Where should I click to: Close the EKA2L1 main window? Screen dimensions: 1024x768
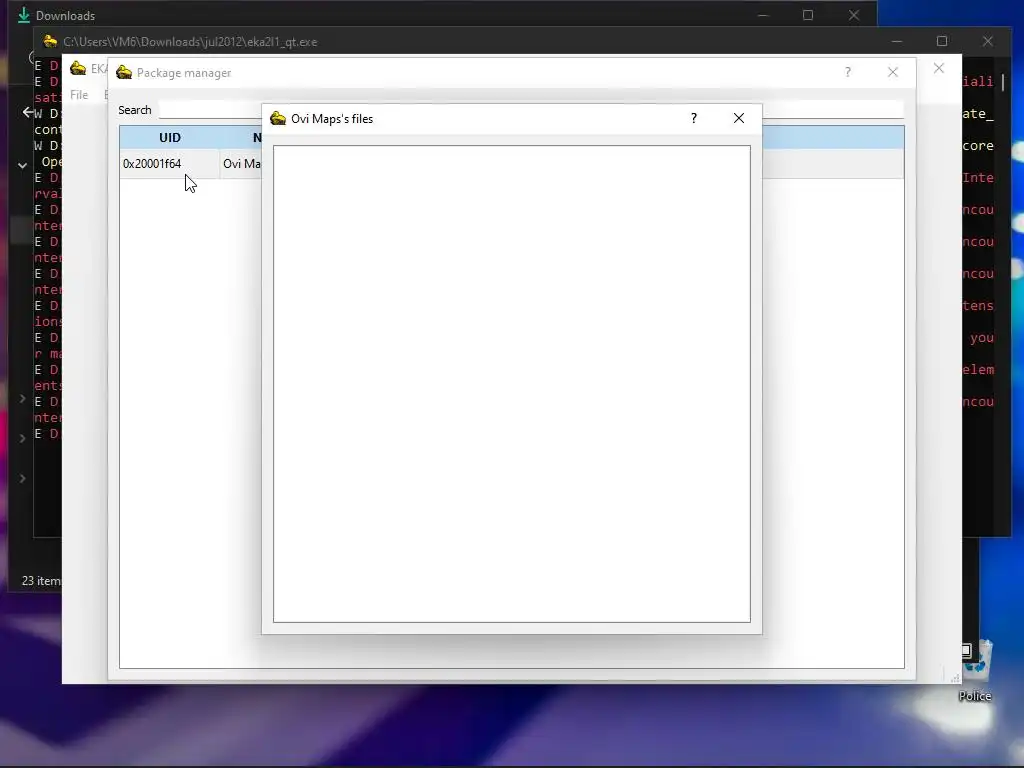938,68
